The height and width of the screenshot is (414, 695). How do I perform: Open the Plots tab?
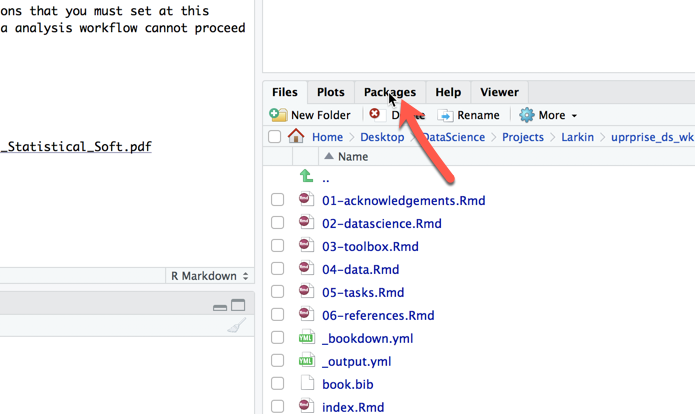tap(331, 92)
